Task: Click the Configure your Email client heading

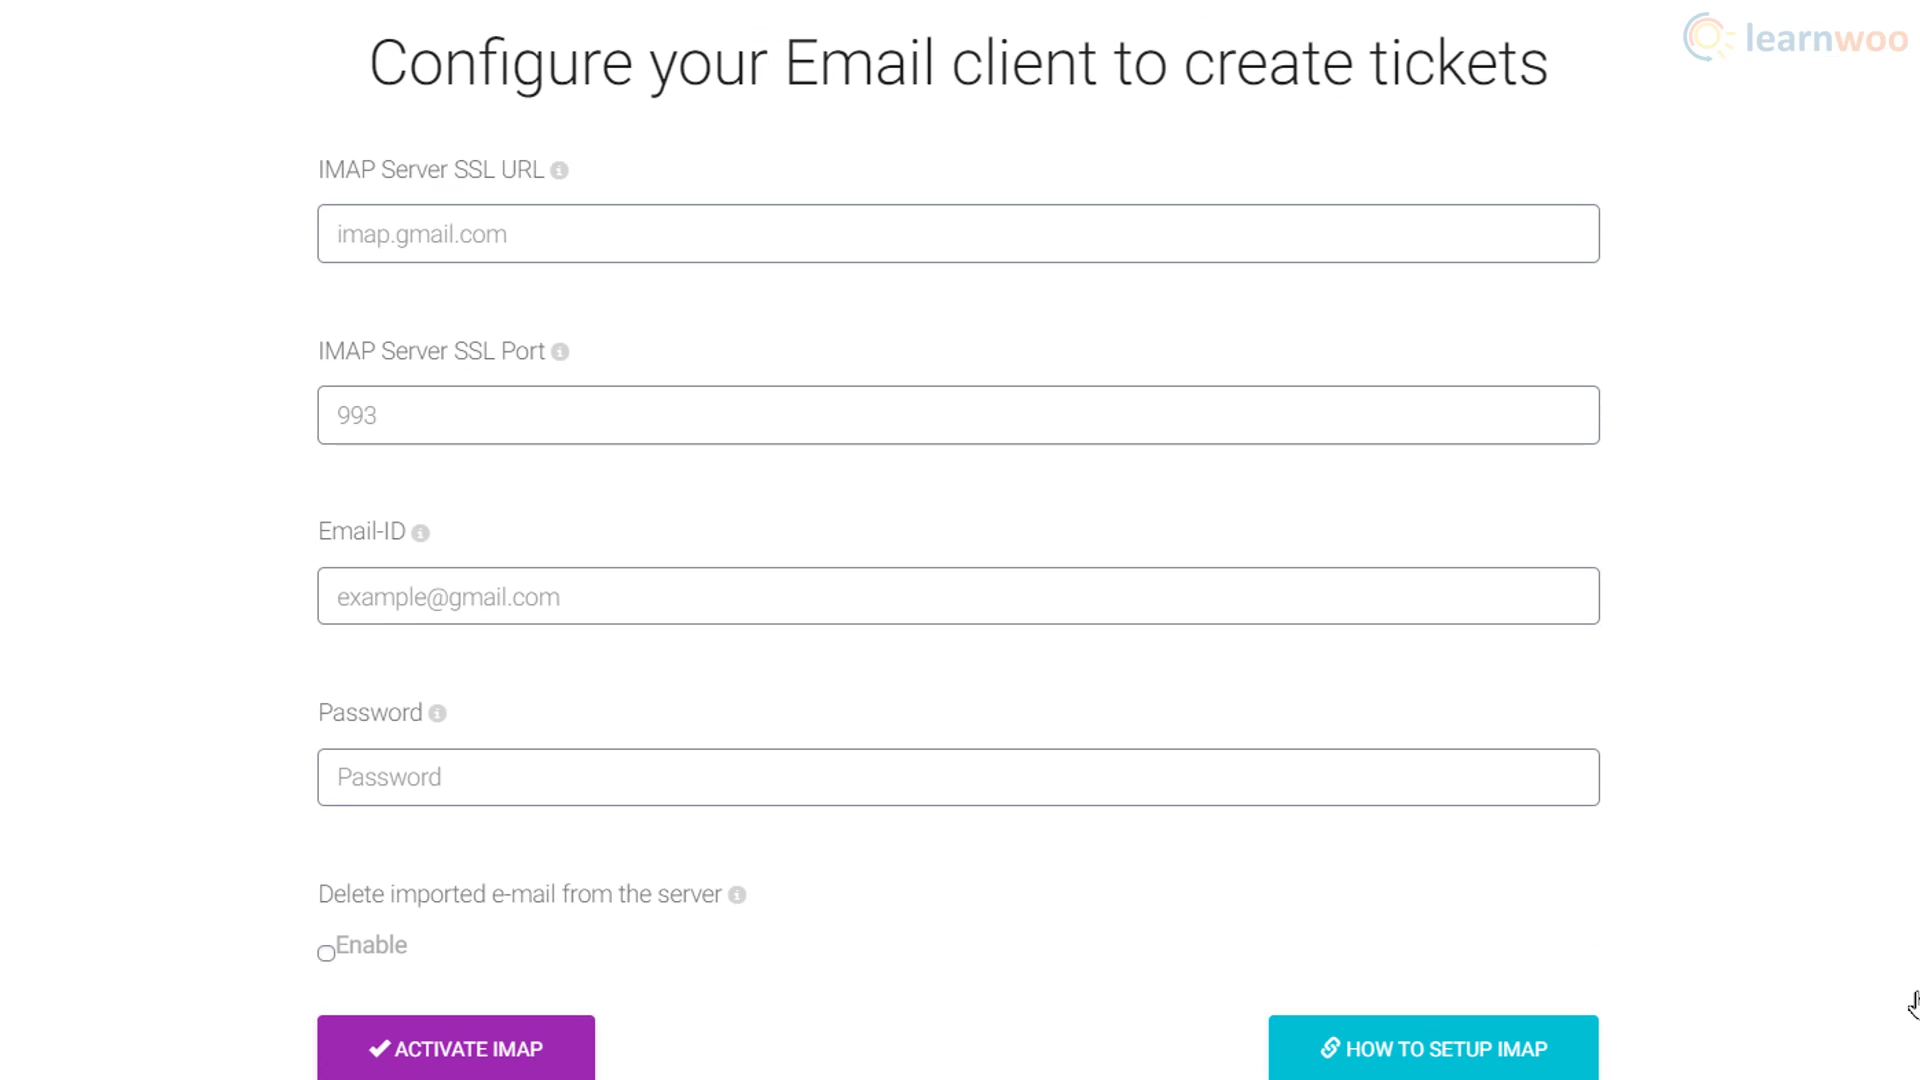Action: coord(958,63)
